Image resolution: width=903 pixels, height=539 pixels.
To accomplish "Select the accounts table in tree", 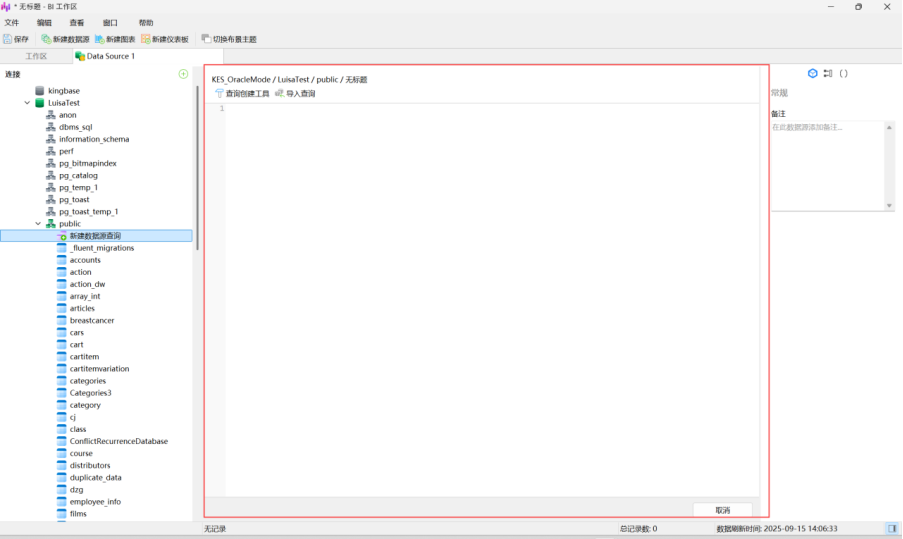I will tap(85, 260).
